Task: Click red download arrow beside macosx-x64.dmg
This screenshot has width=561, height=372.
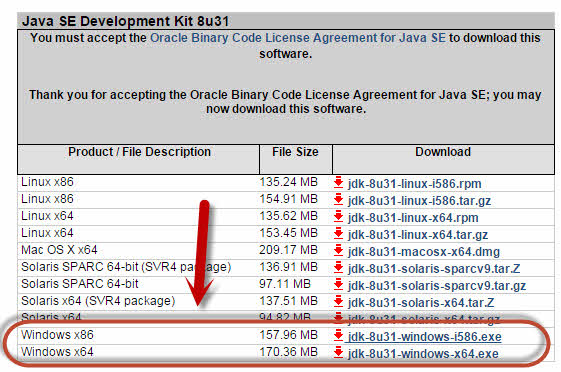Action: (x=338, y=250)
